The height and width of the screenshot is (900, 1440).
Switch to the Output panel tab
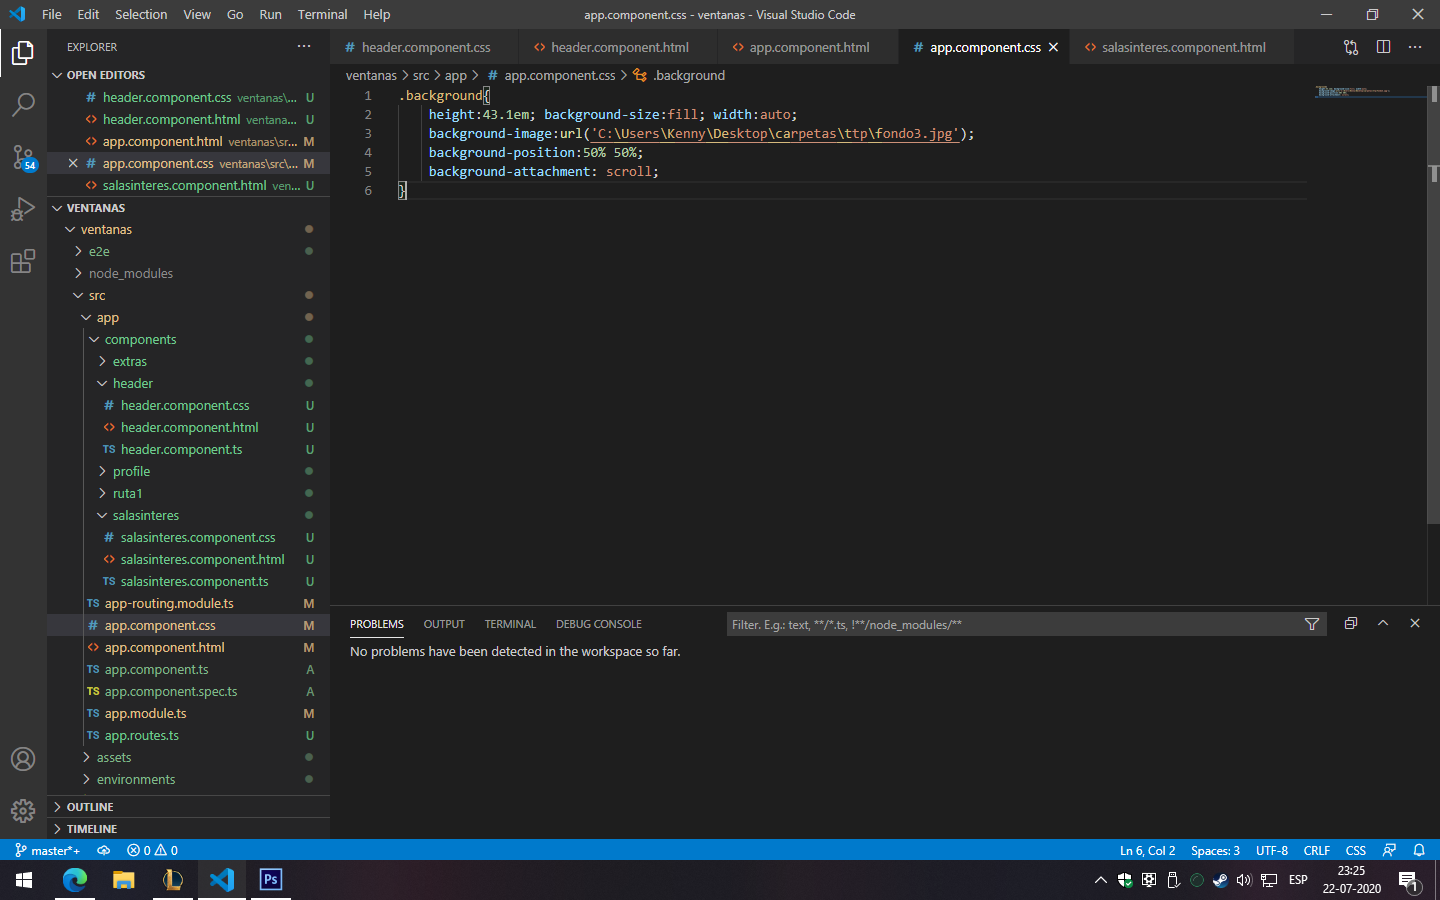point(444,624)
